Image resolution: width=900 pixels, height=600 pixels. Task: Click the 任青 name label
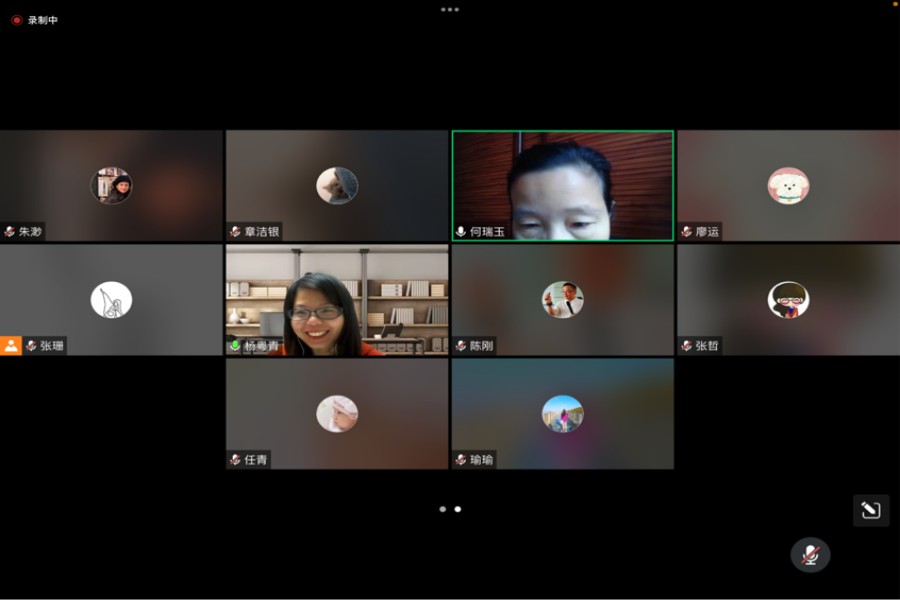256,460
